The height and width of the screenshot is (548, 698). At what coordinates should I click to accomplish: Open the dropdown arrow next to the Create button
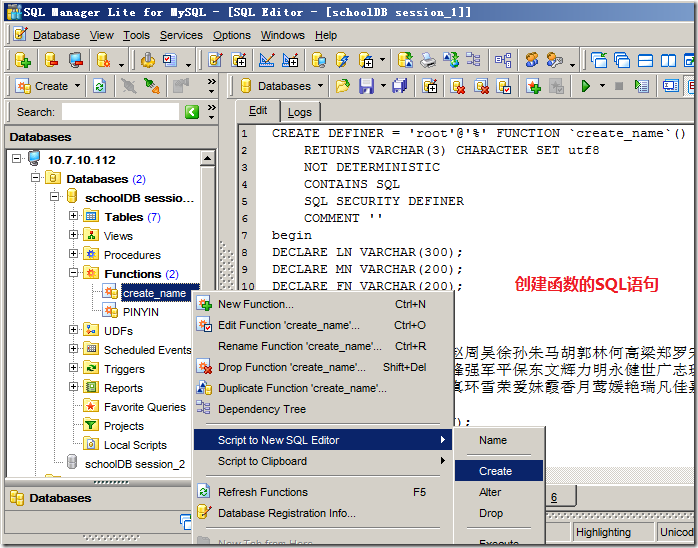coord(77,85)
